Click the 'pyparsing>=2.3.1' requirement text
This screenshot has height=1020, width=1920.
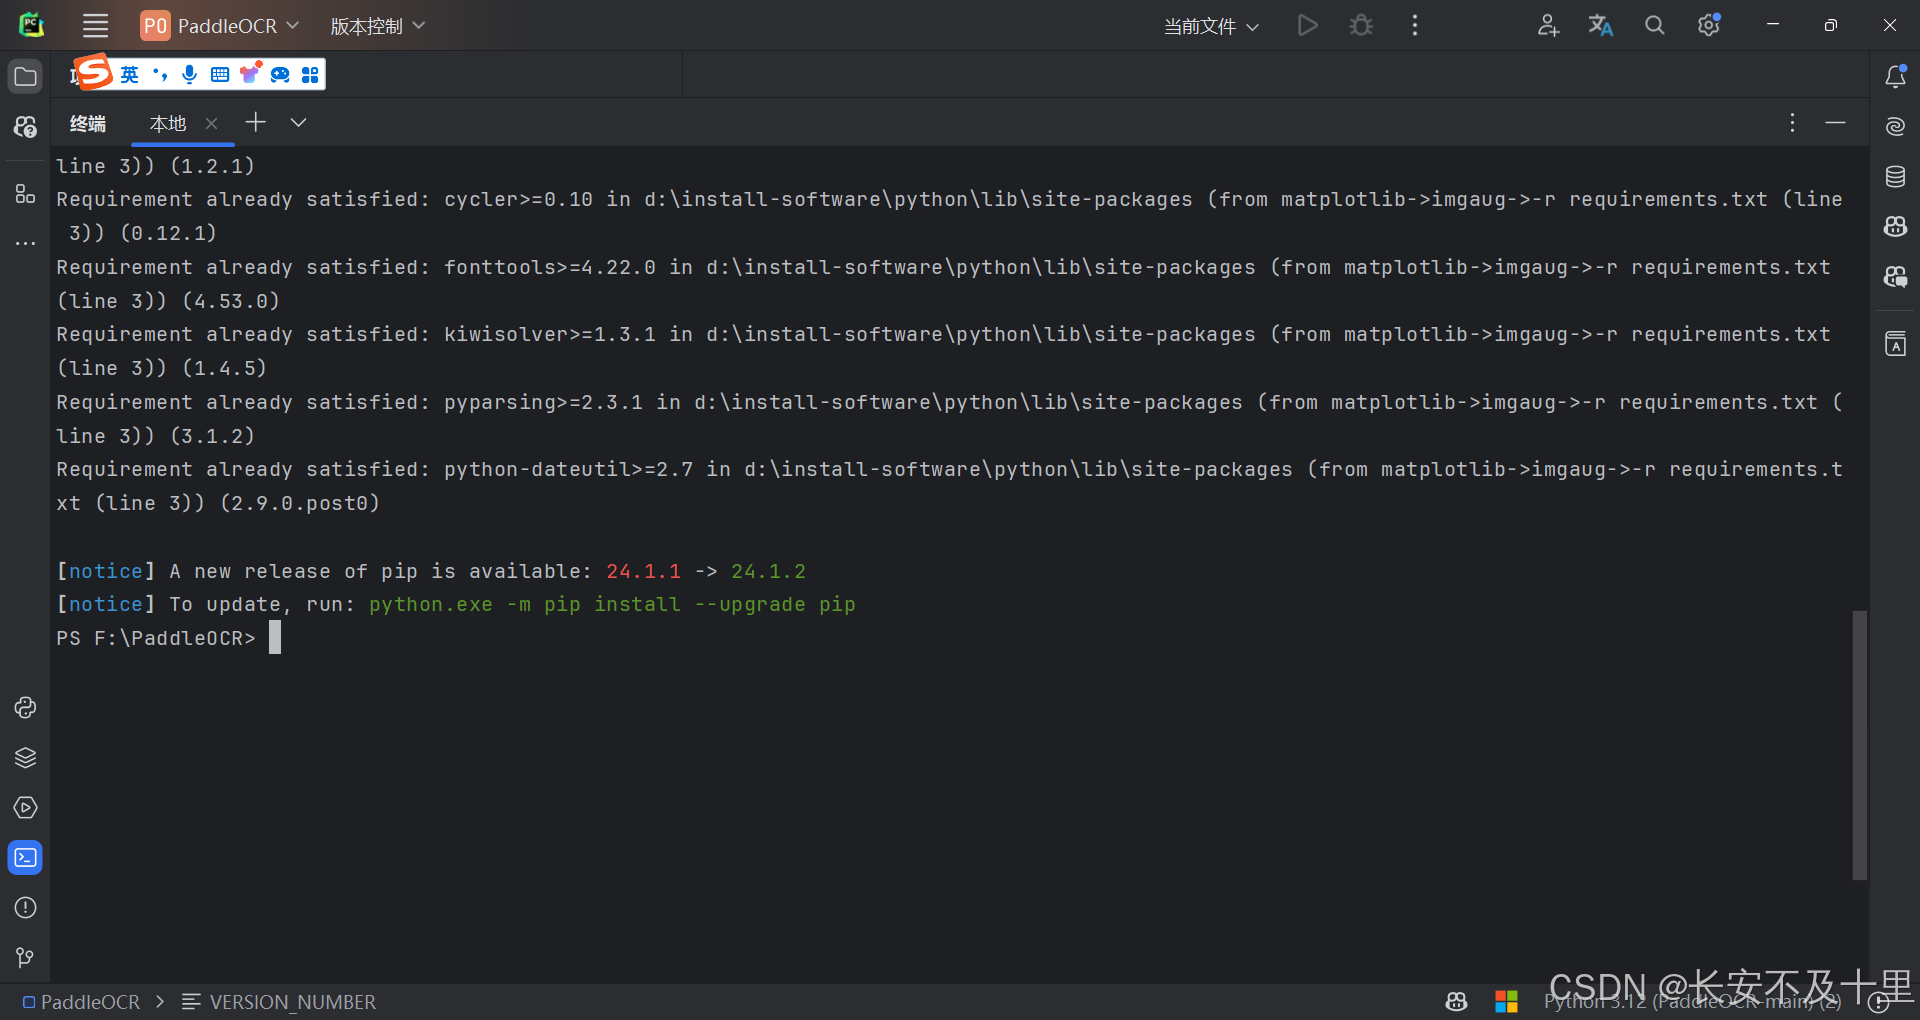tap(543, 402)
